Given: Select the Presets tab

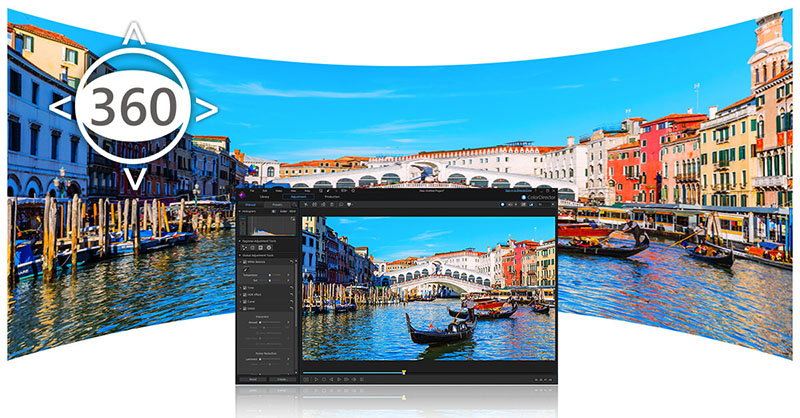Looking at the screenshot, I should tap(277, 205).
